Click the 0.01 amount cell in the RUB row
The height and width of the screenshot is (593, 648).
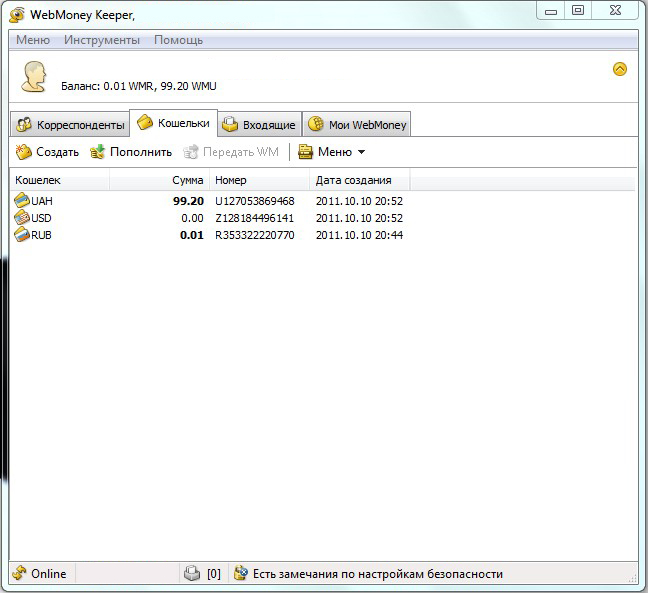(192, 235)
